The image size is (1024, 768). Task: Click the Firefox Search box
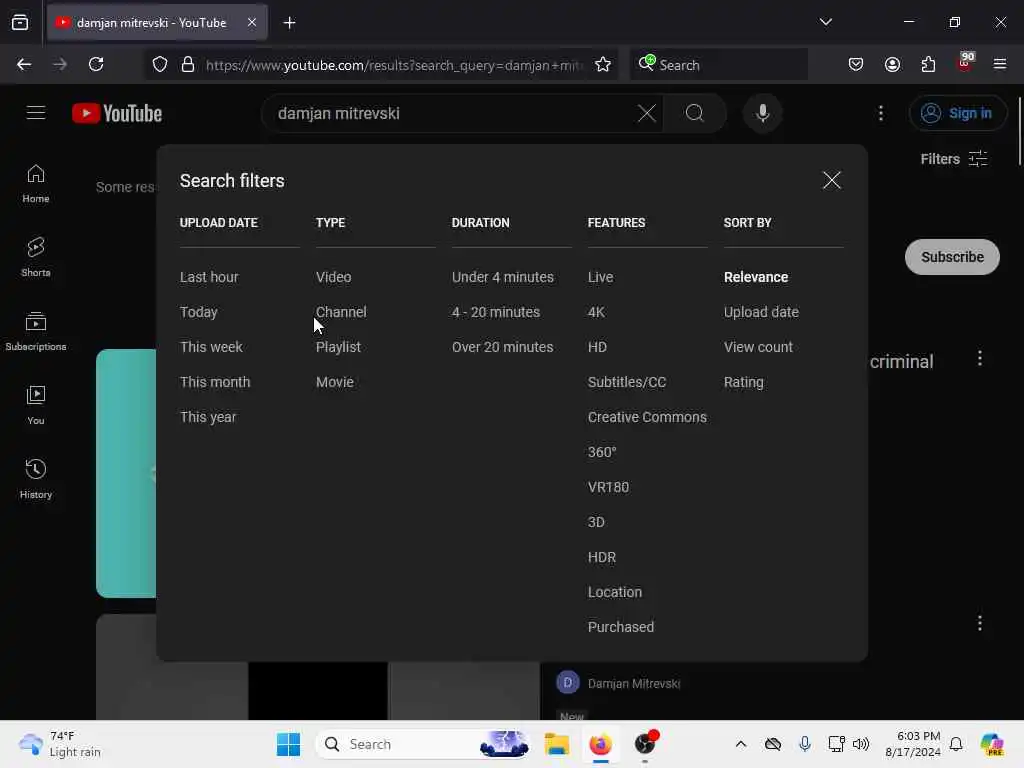click(719, 65)
